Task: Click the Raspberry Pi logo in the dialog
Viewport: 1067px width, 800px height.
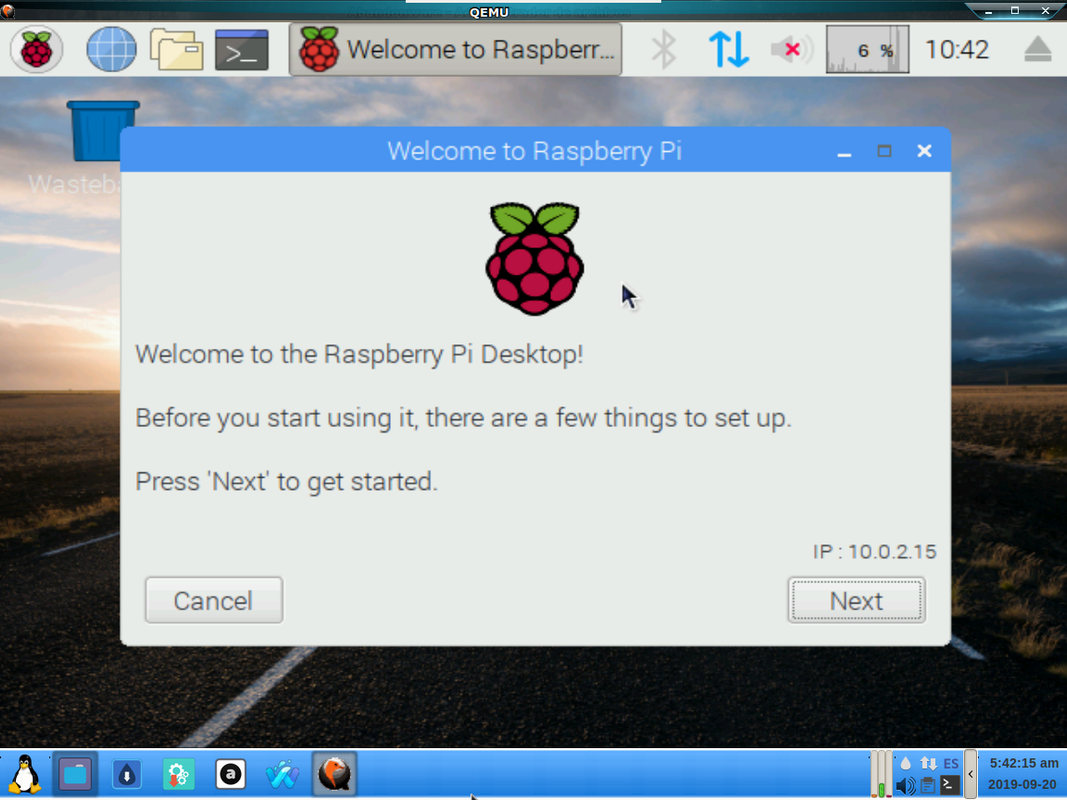Action: (535, 259)
